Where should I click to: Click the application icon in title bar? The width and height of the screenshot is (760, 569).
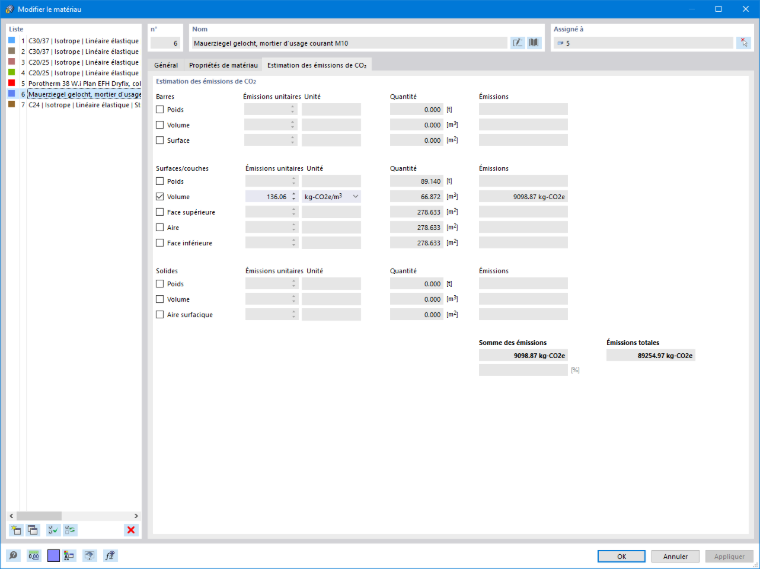click(x=9, y=9)
